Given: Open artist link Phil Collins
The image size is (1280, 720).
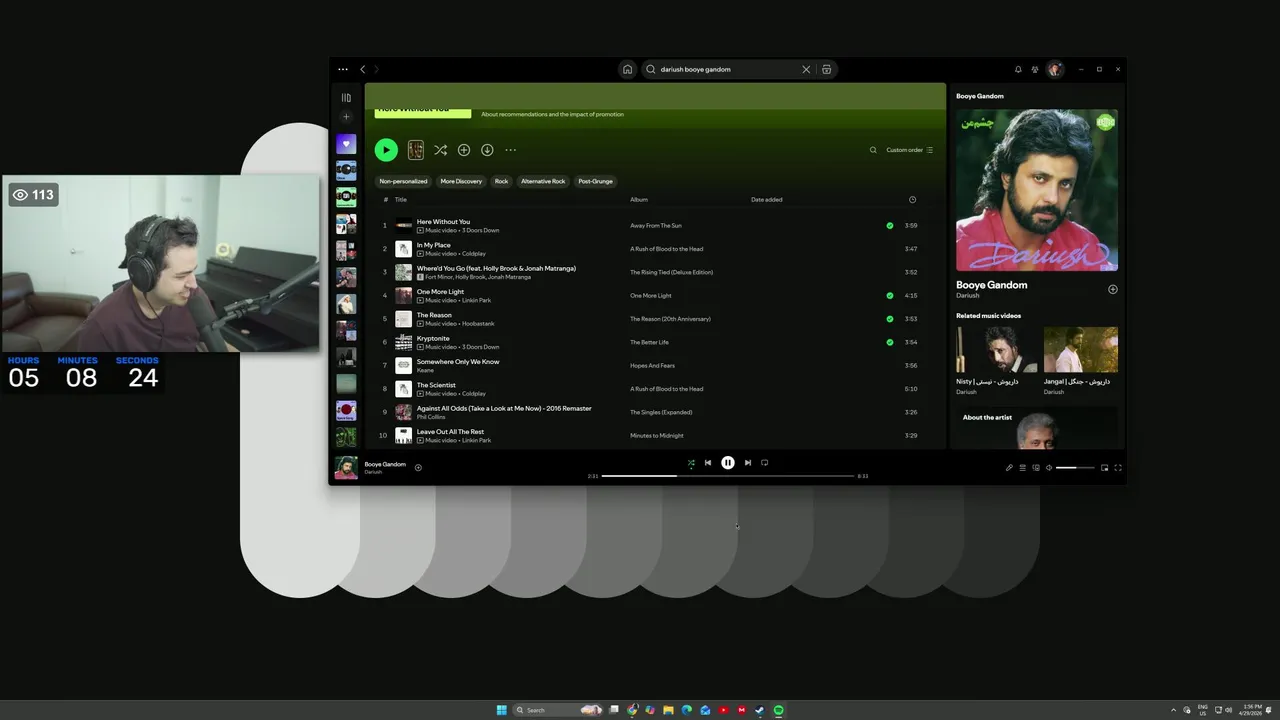Looking at the screenshot, I should click(431, 417).
